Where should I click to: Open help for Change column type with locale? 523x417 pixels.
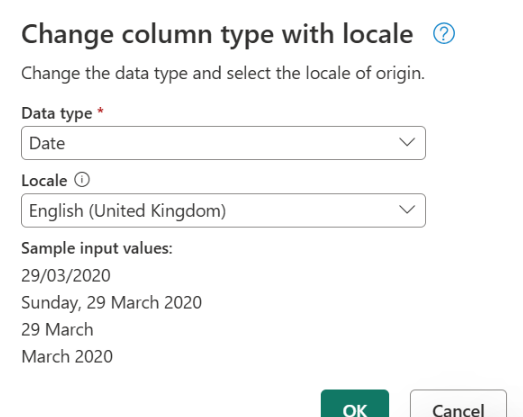pos(444,33)
